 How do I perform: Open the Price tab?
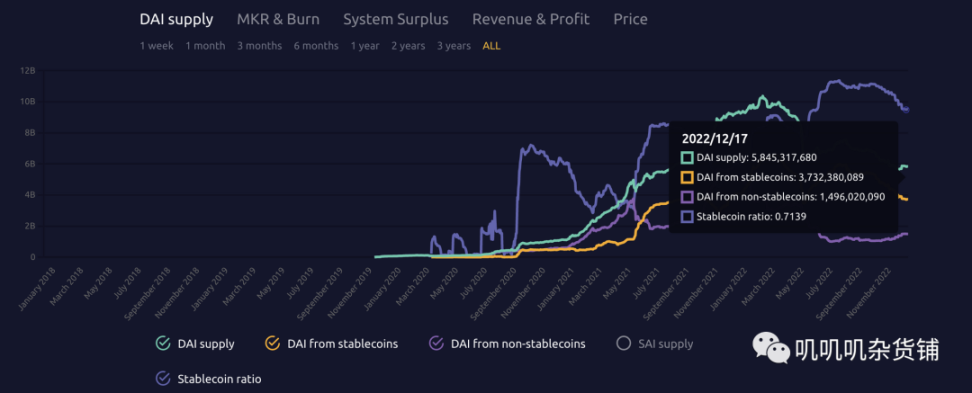click(630, 19)
